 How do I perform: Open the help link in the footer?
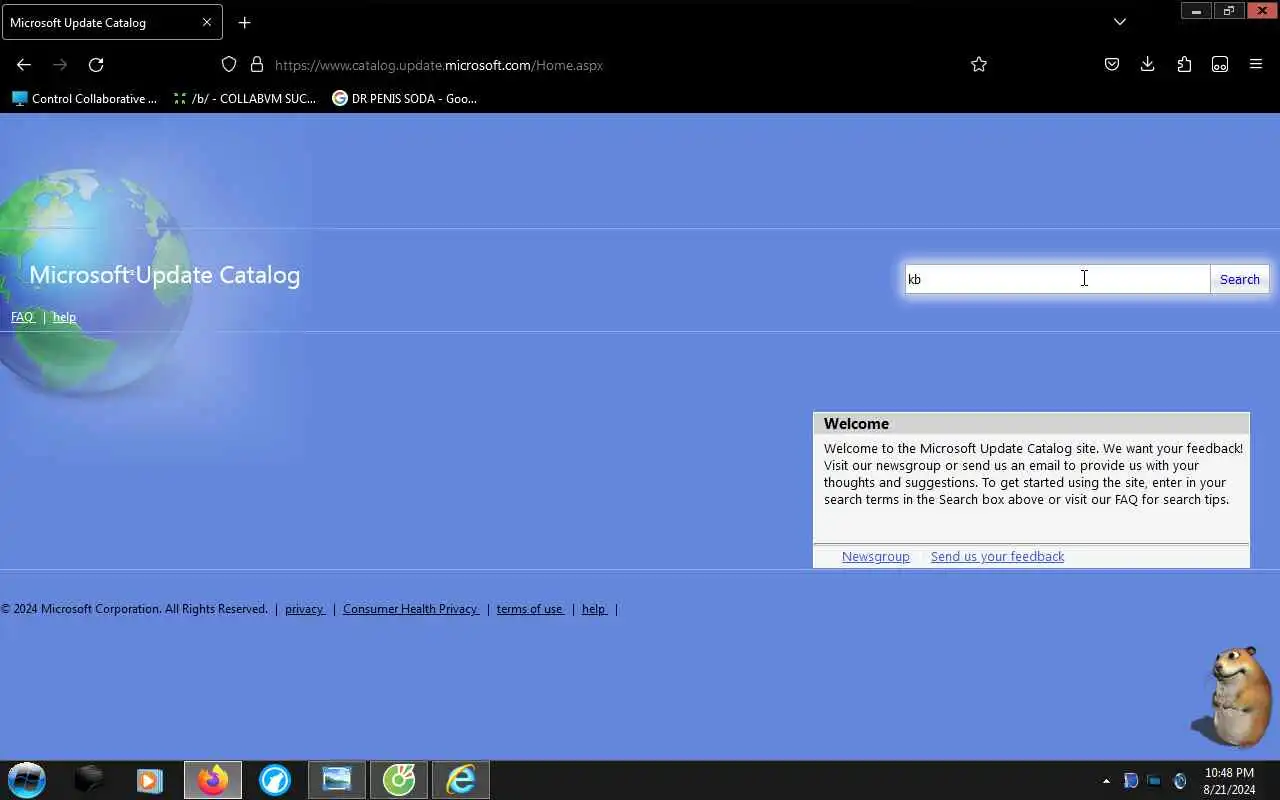tap(594, 609)
